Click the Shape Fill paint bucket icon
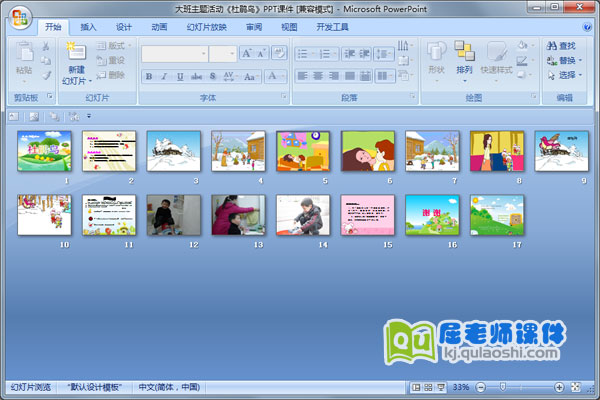The height and width of the screenshot is (400, 600). tap(523, 46)
